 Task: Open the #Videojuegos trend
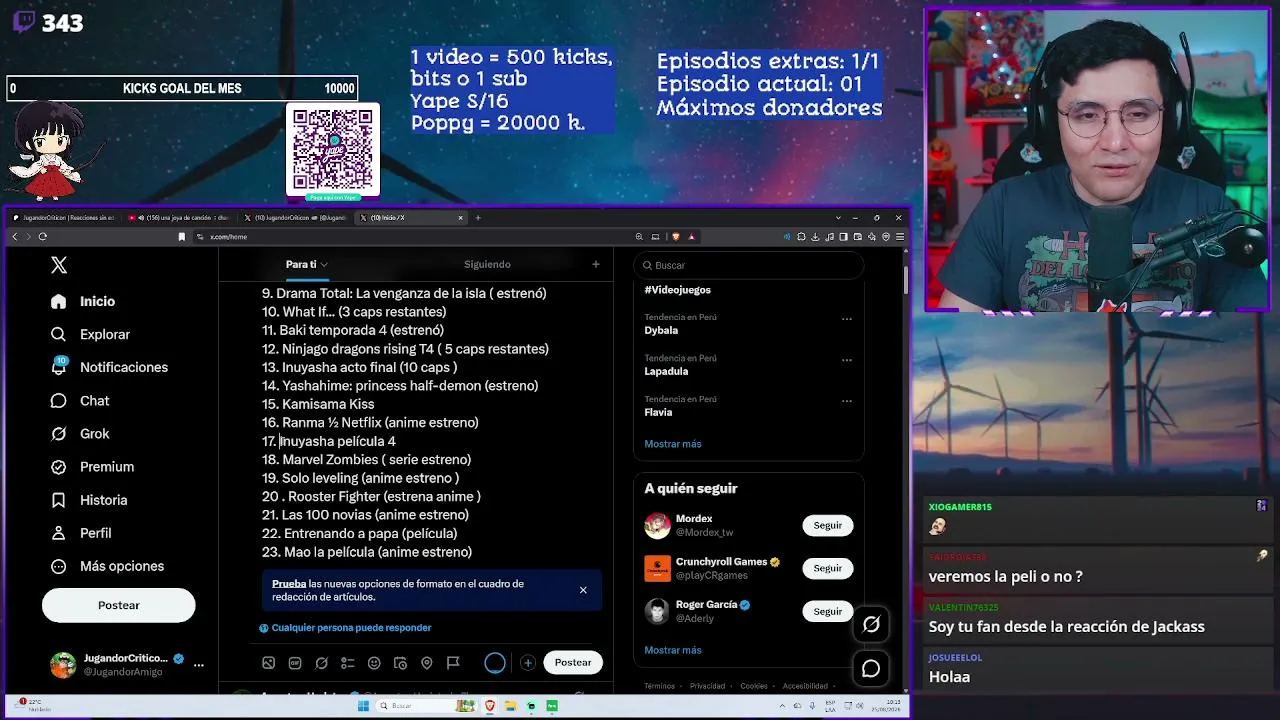coord(677,290)
